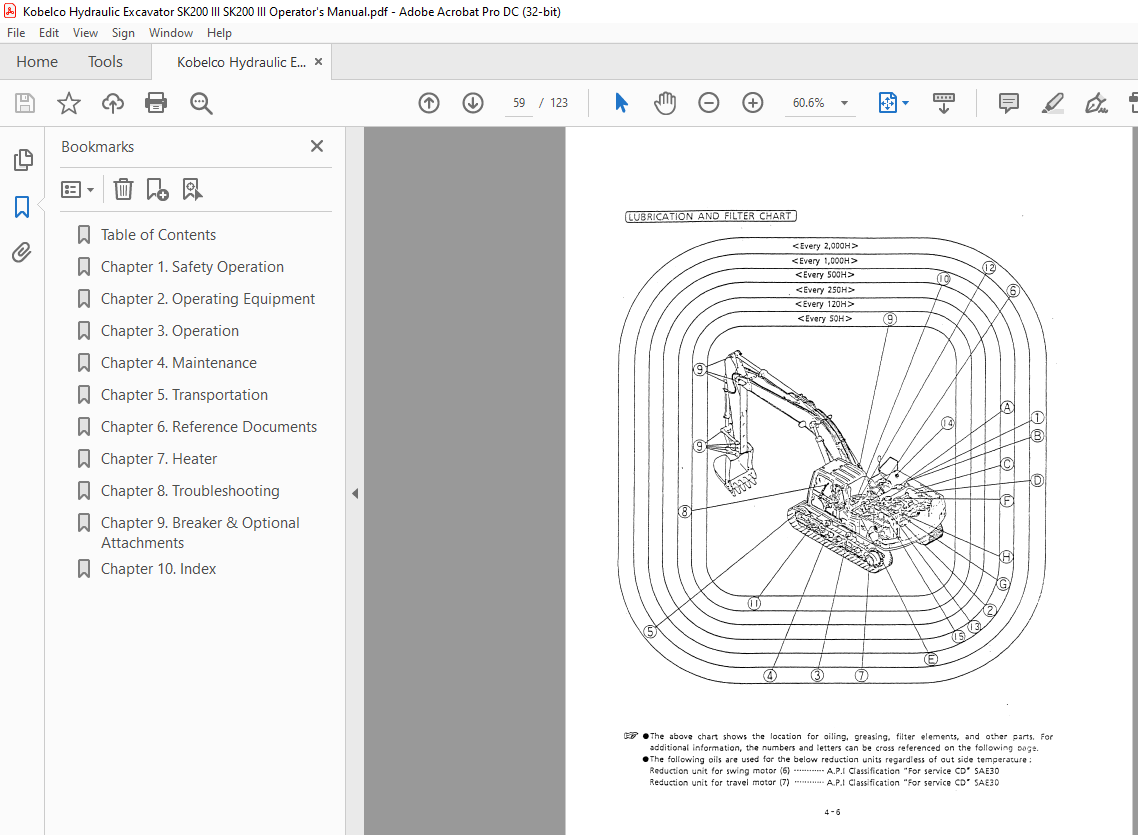Click the page footer number 4-6
The image size is (1138, 835).
pos(832,812)
